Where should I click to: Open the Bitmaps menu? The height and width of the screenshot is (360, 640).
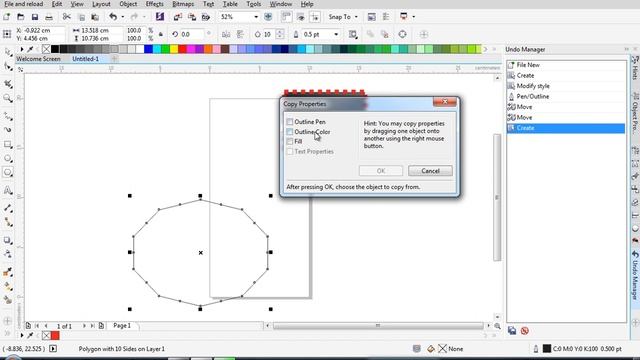tap(183, 4)
